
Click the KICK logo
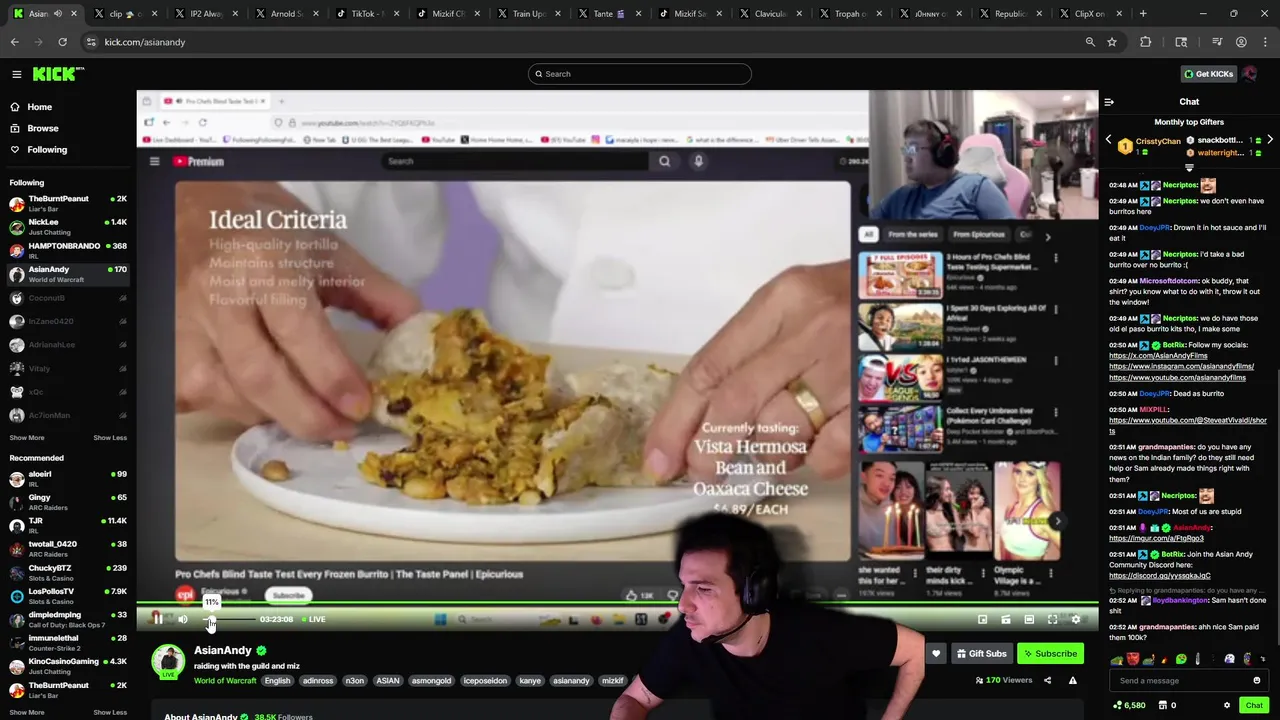(x=58, y=74)
